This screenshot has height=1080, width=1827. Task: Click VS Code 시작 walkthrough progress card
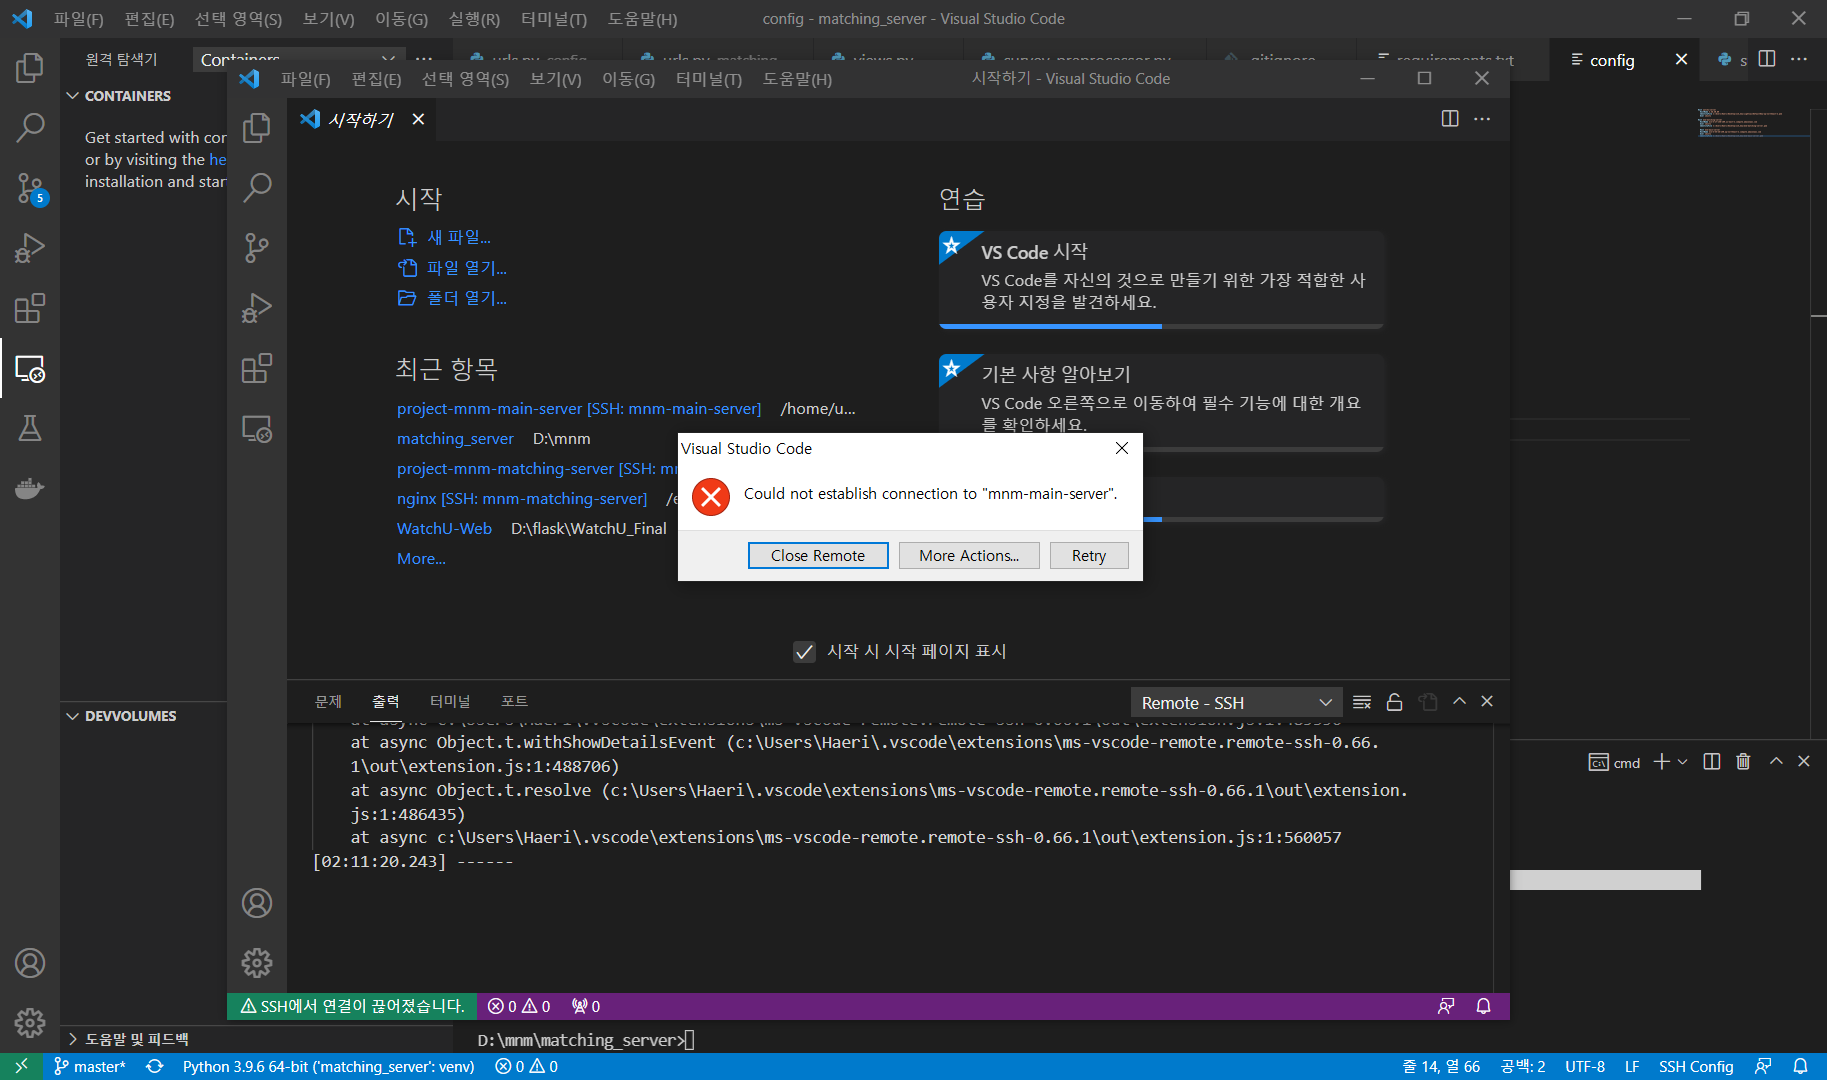click(x=1161, y=279)
